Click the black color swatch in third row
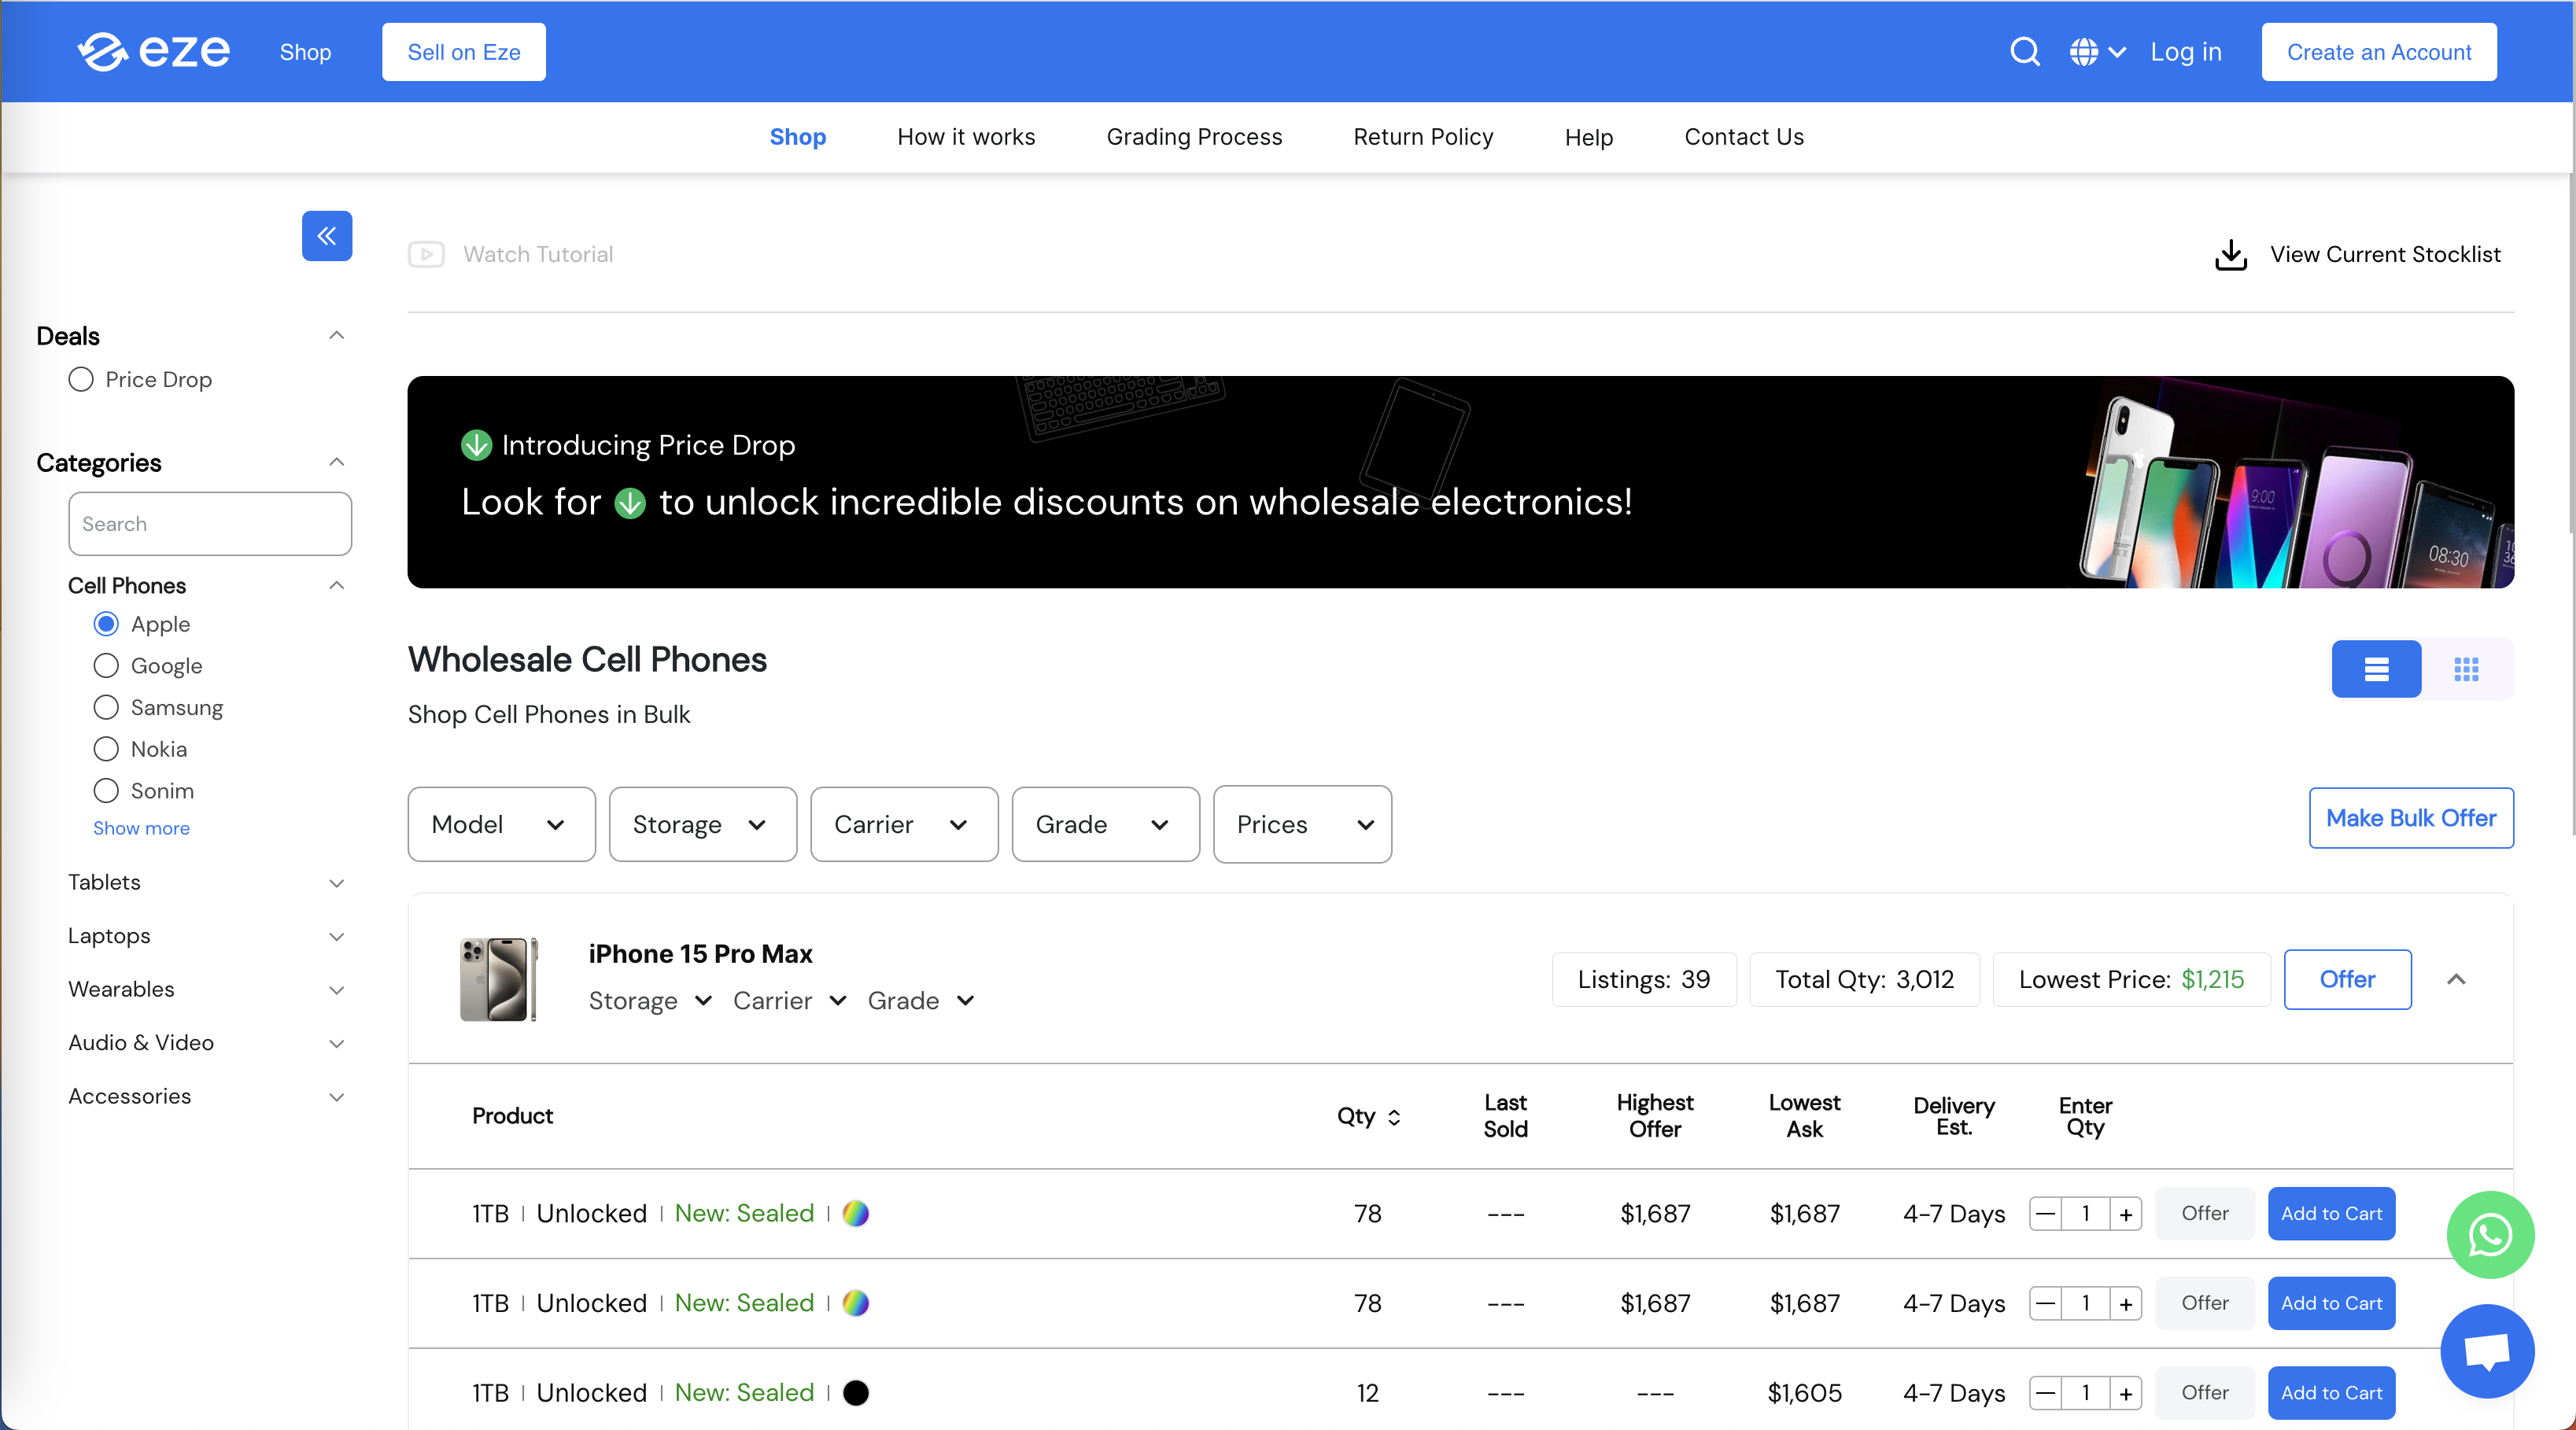This screenshot has height=1430, width=2576. point(856,1393)
